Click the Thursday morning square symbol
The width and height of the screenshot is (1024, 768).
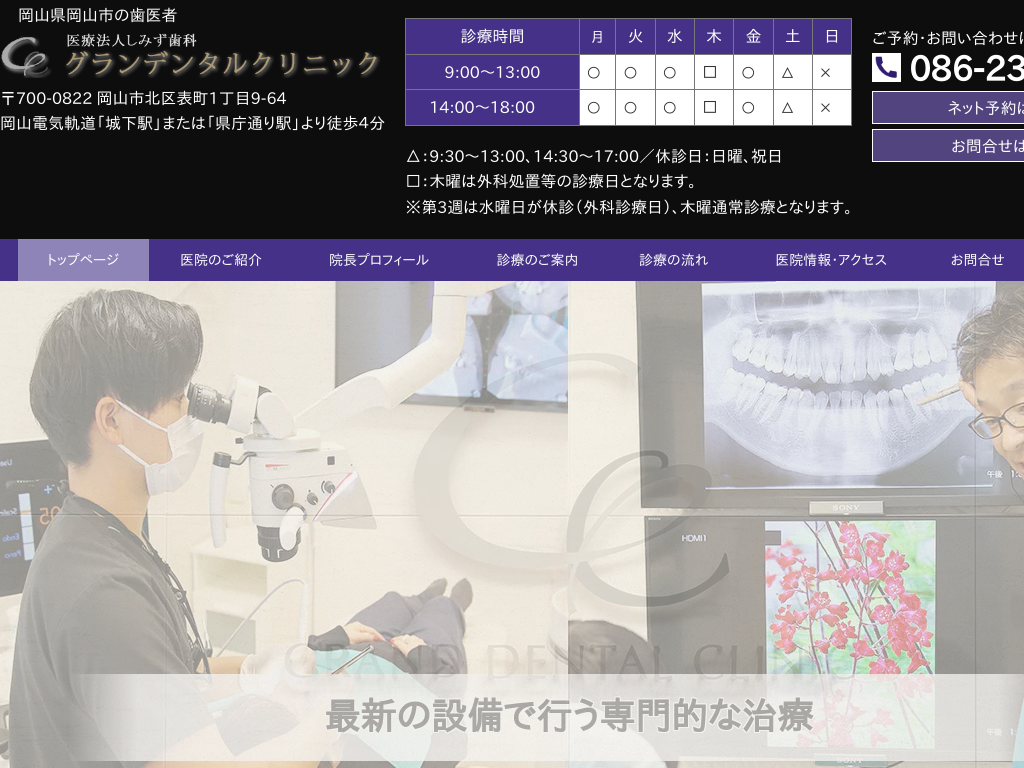click(x=710, y=72)
